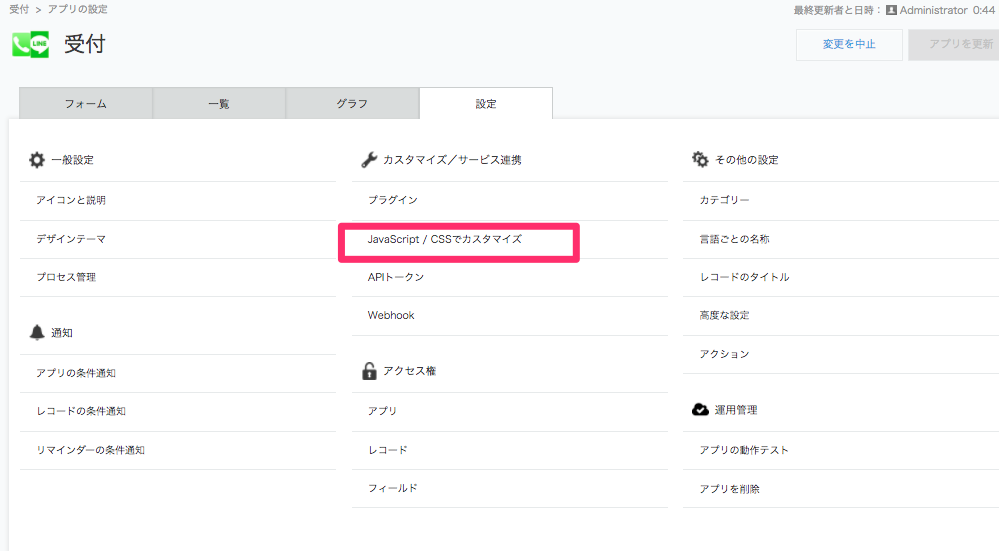Click the cloud icon beside 運用管理
This screenshot has height=551, width=999.
700,410
